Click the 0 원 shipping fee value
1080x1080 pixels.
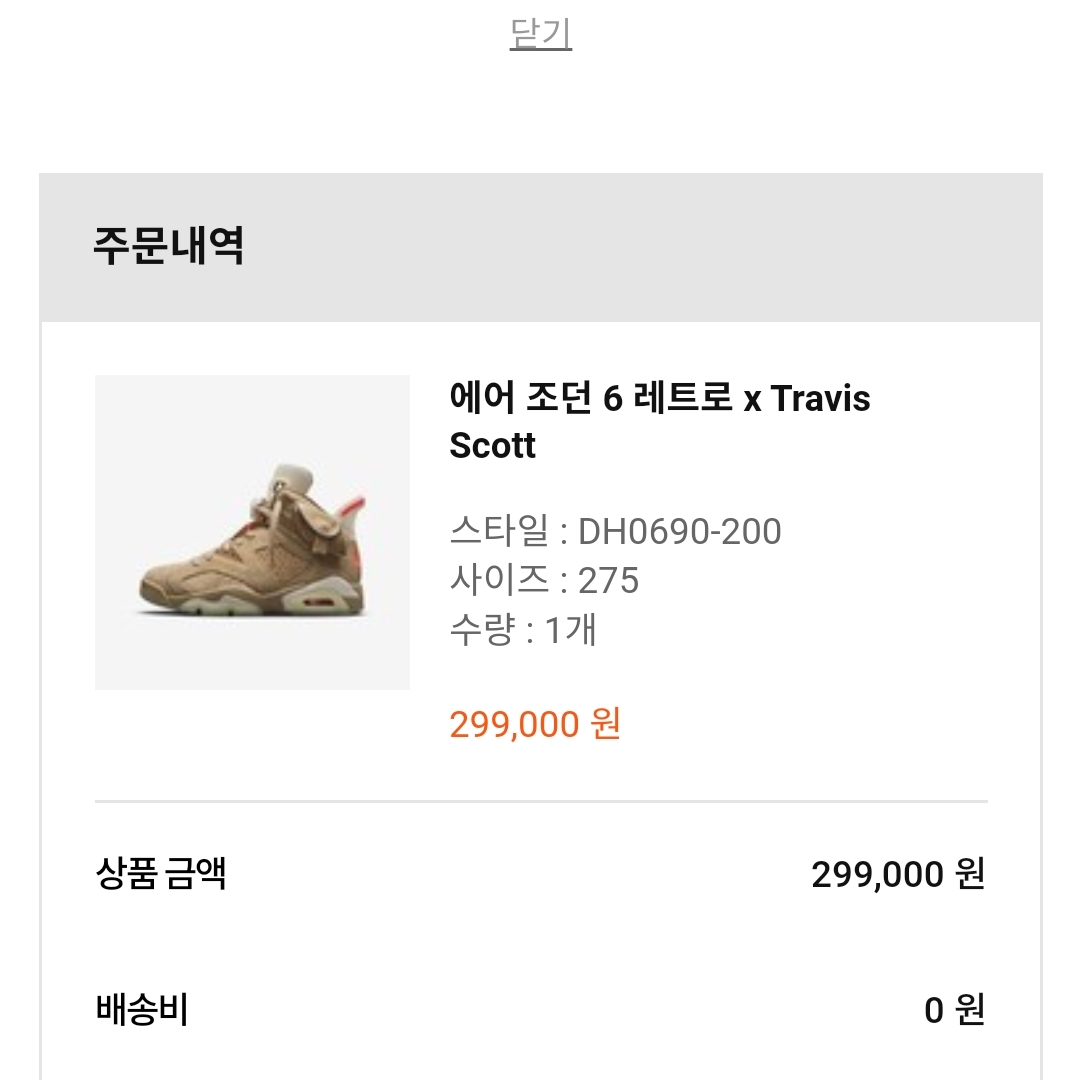[x=955, y=1010]
